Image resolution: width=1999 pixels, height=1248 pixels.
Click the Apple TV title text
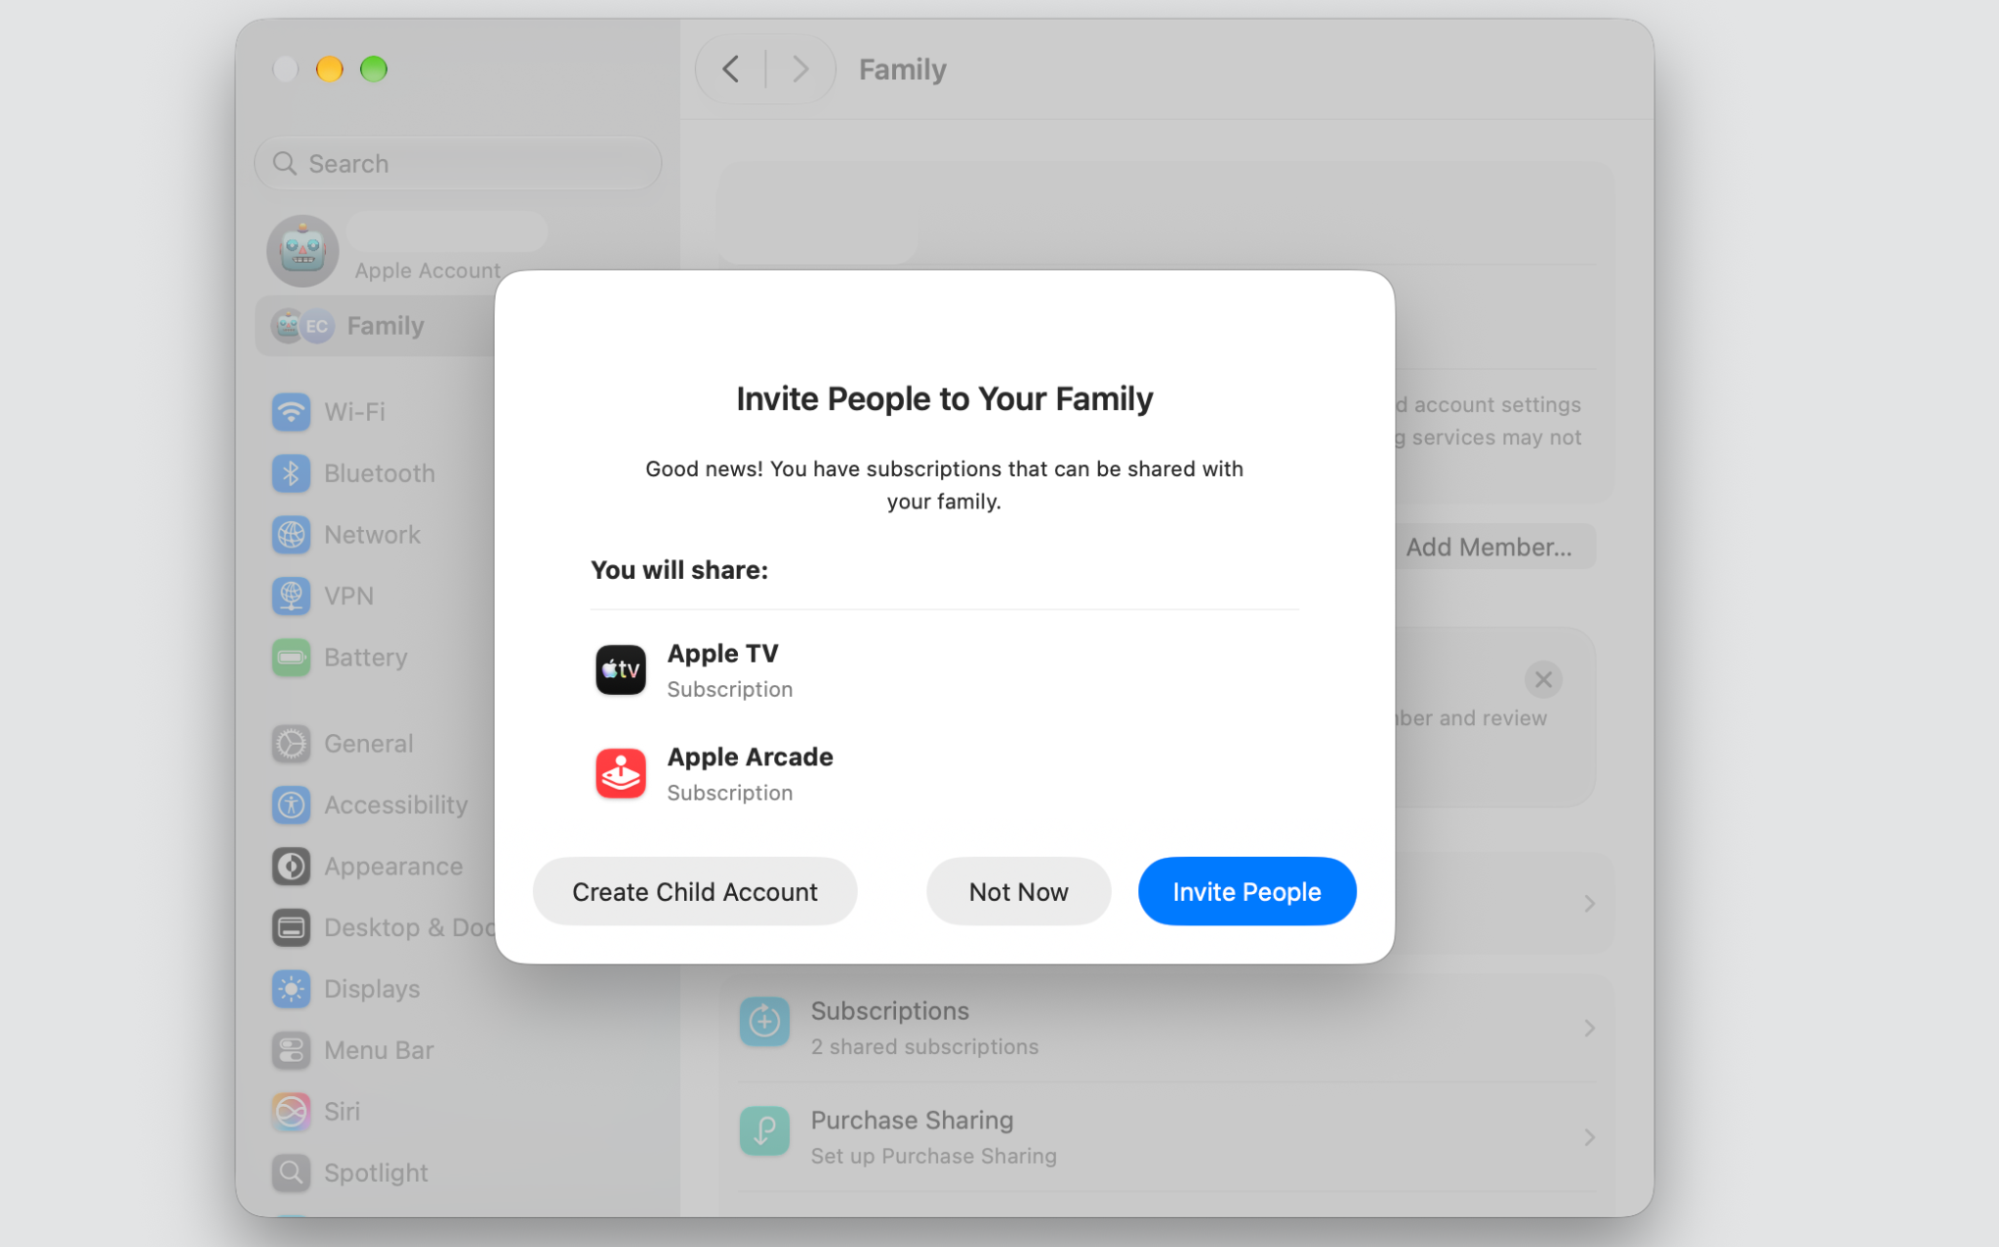point(722,653)
